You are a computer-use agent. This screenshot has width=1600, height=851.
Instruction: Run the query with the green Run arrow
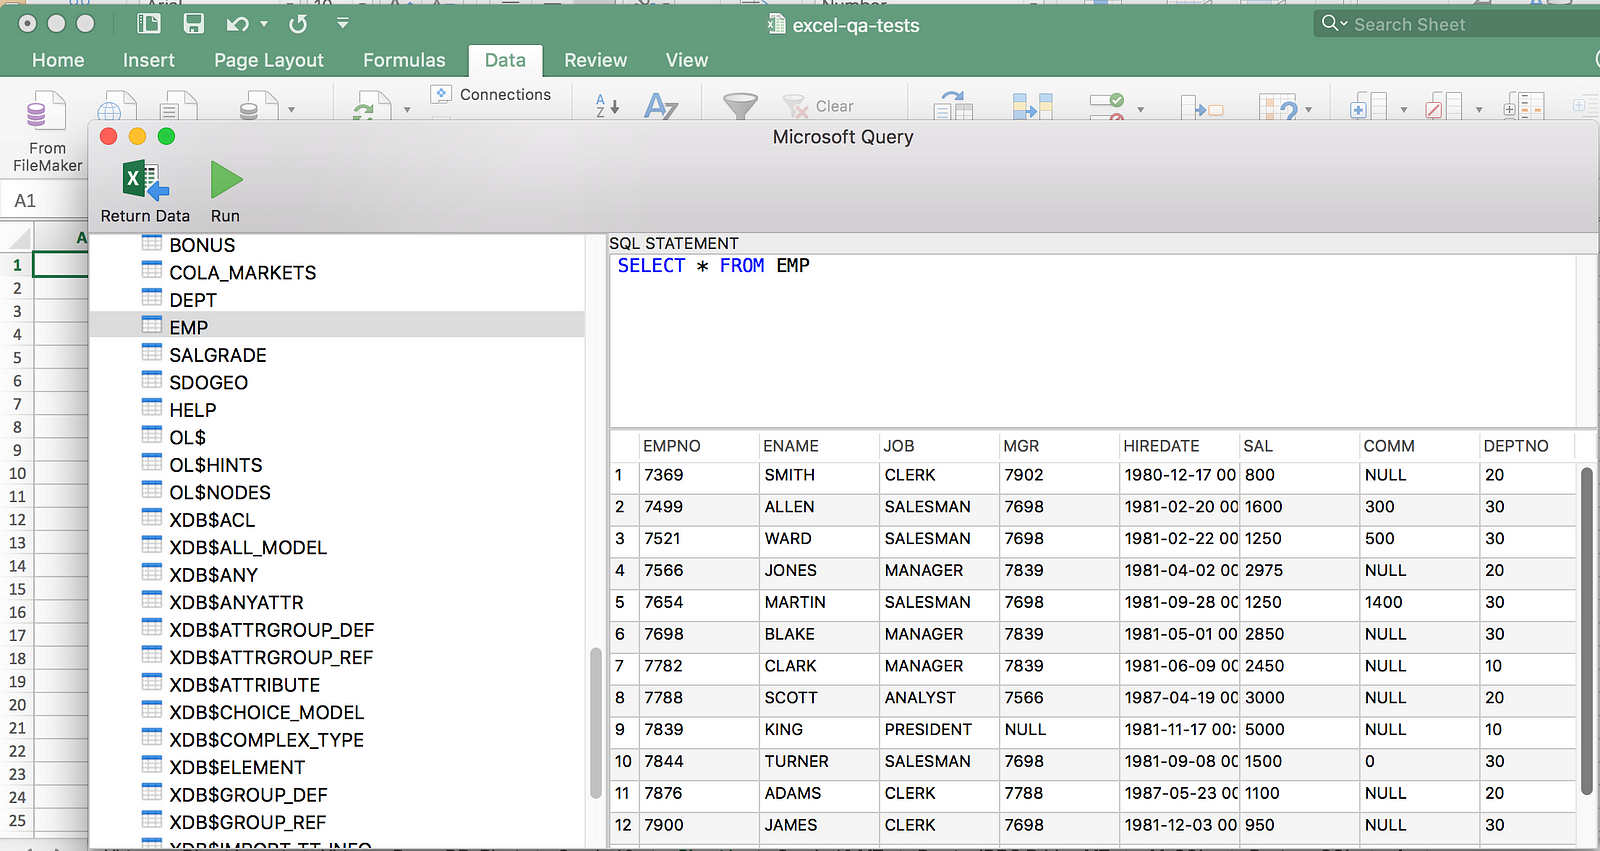coord(226,180)
